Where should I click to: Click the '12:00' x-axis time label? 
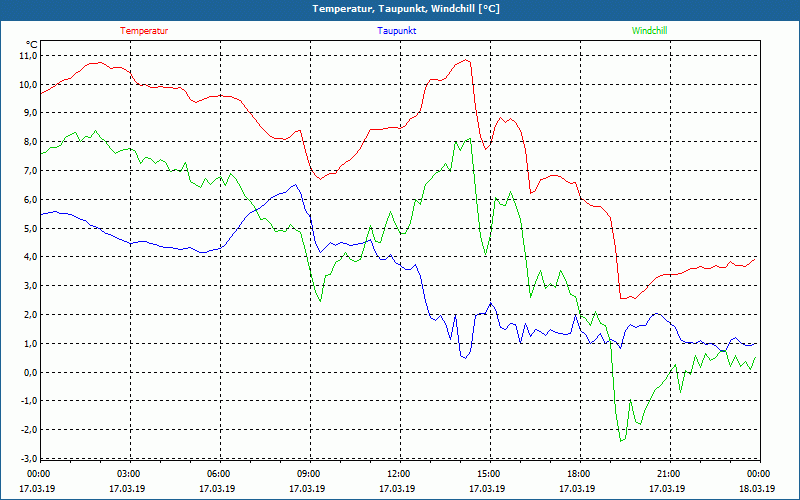click(x=397, y=474)
